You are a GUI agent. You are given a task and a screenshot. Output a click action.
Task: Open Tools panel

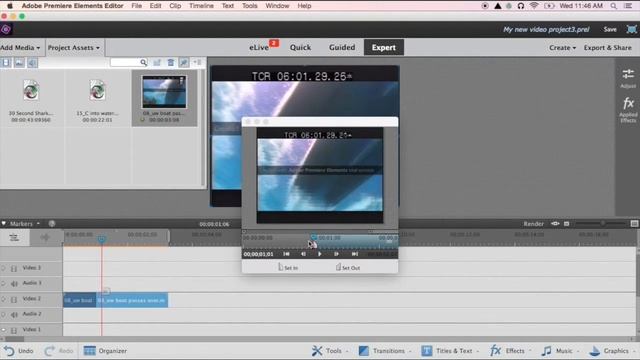(330, 351)
